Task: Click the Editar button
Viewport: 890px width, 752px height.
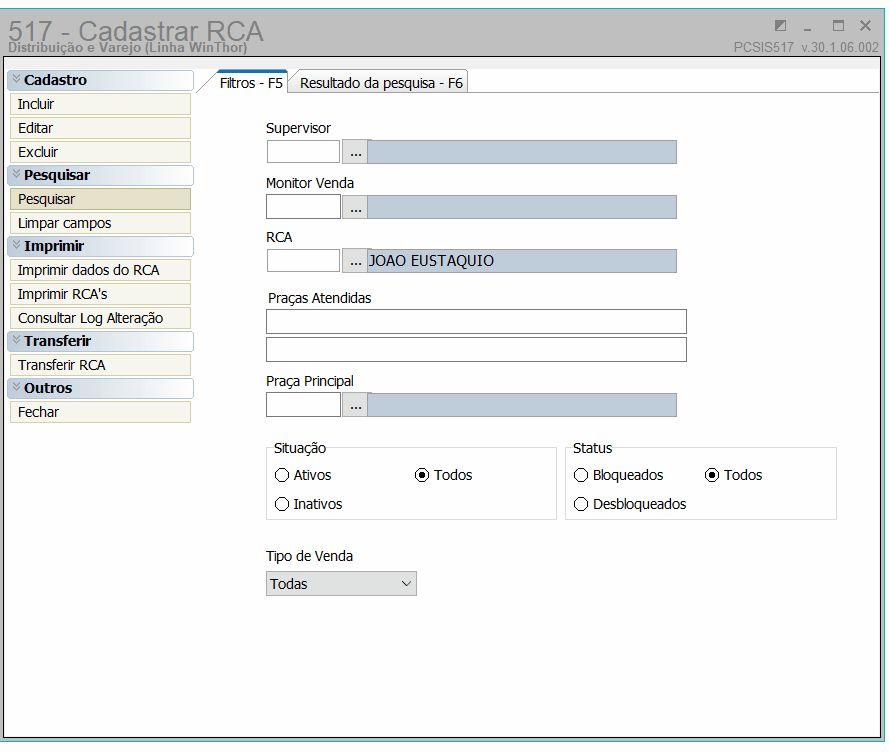Action: coord(100,128)
